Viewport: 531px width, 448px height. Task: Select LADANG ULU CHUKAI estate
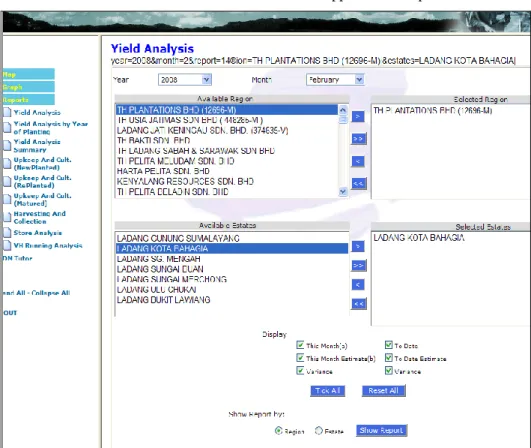[x=232, y=290]
